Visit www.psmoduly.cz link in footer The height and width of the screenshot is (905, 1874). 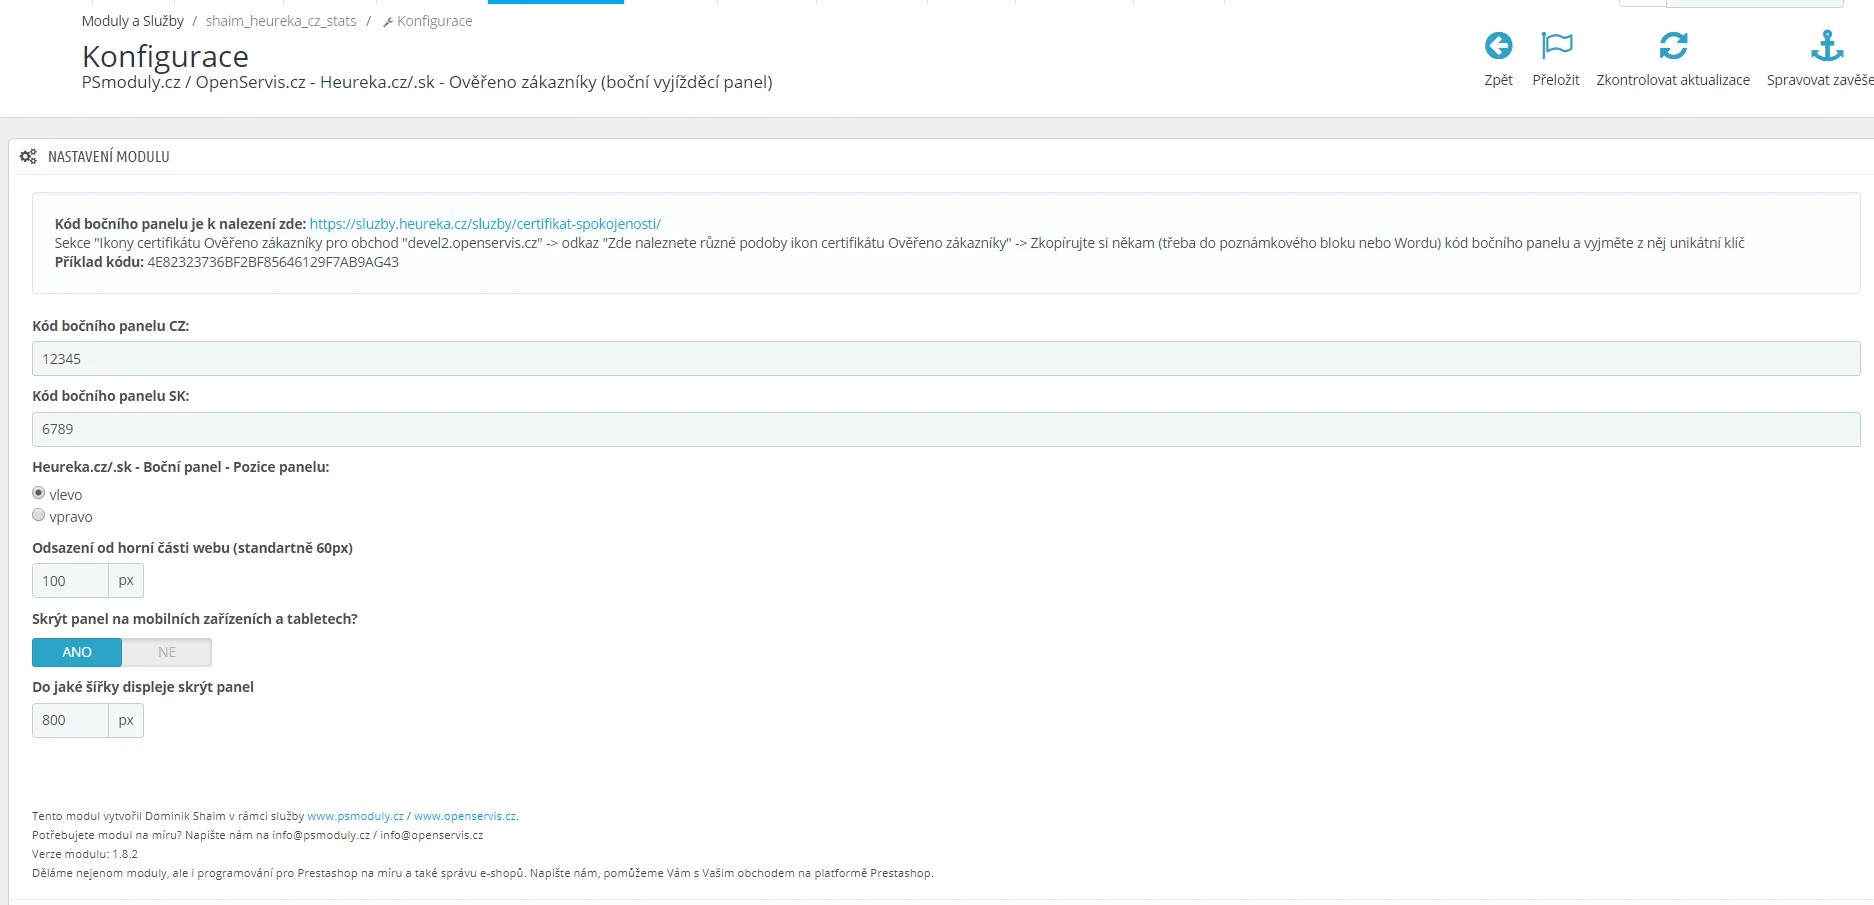click(355, 816)
